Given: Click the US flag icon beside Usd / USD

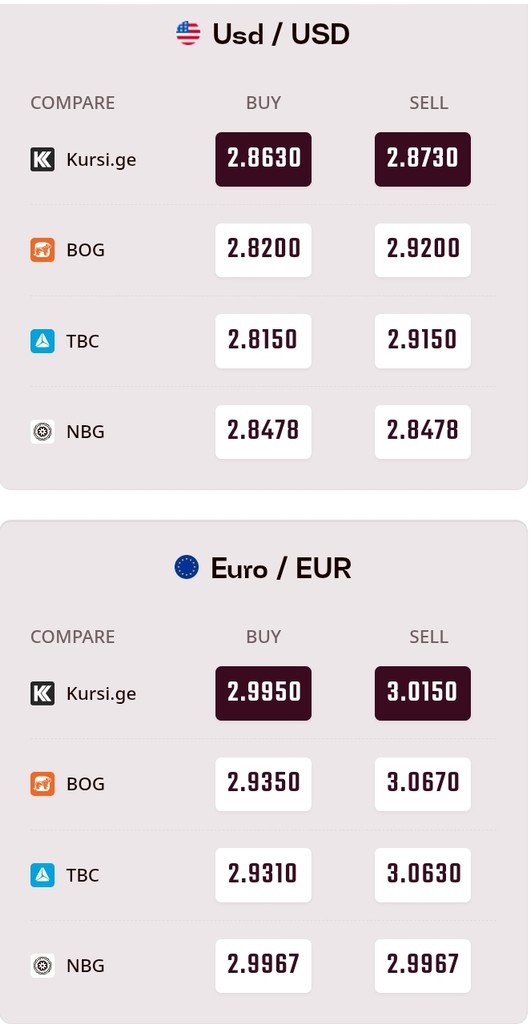Looking at the screenshot, I should (188, 33).
